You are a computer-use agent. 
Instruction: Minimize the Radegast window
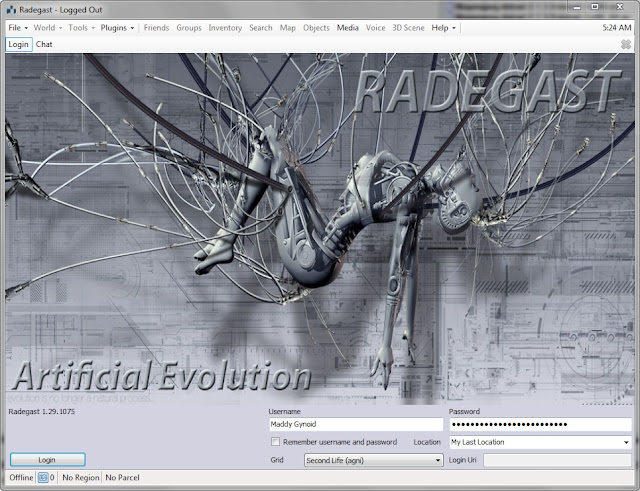click(577, 7)
